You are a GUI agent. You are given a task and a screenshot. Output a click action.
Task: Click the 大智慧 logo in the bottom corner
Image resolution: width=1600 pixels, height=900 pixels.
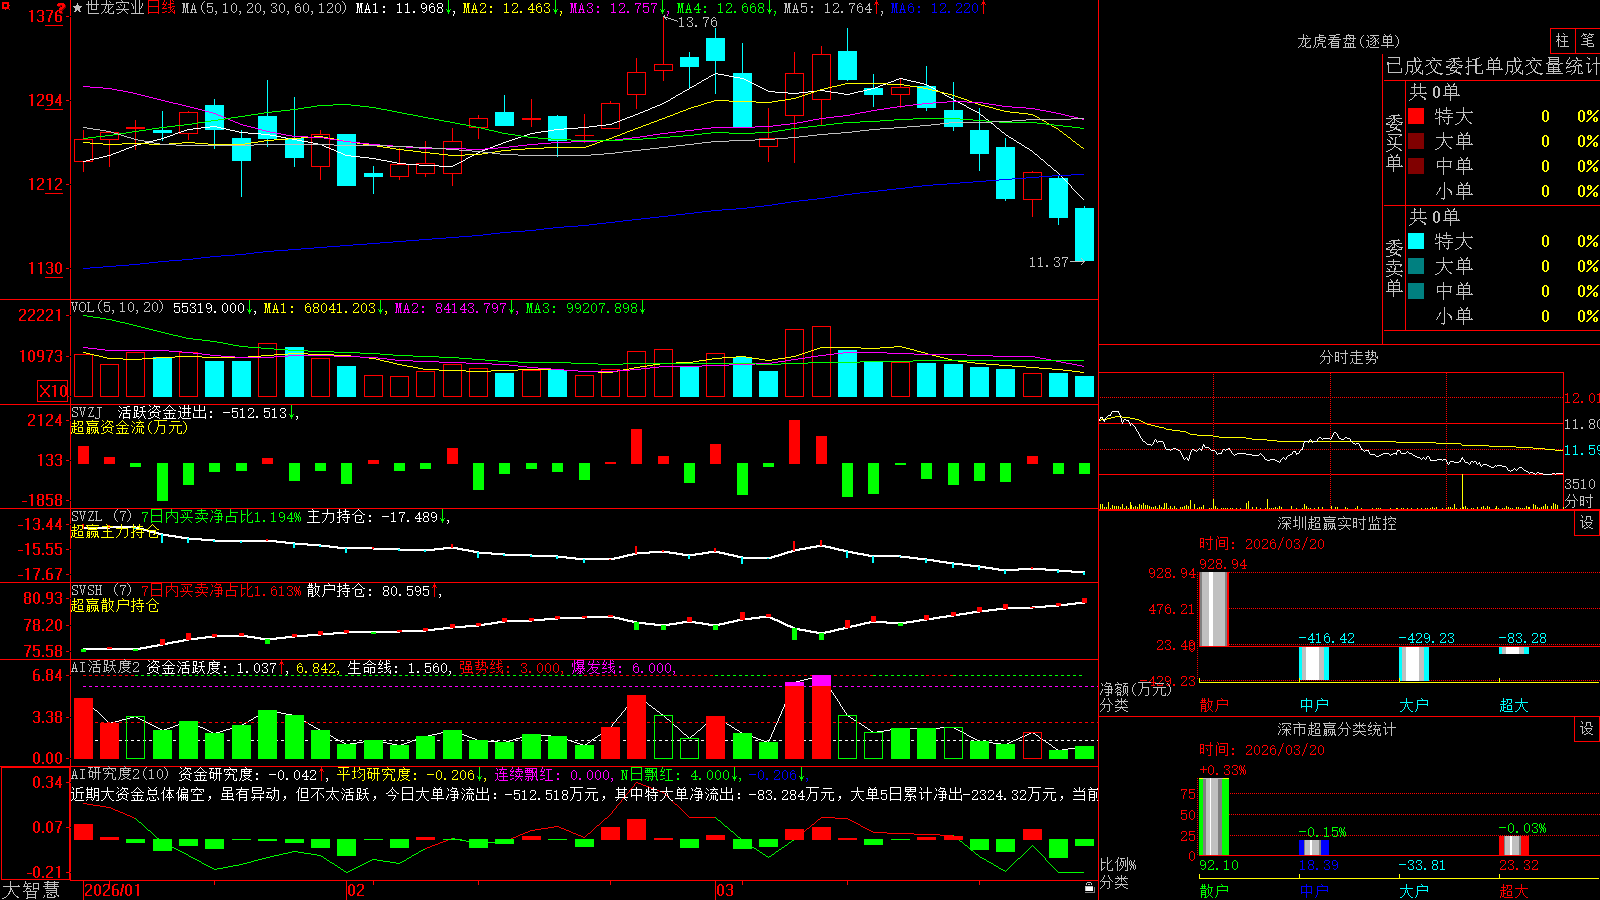[31, 889]
